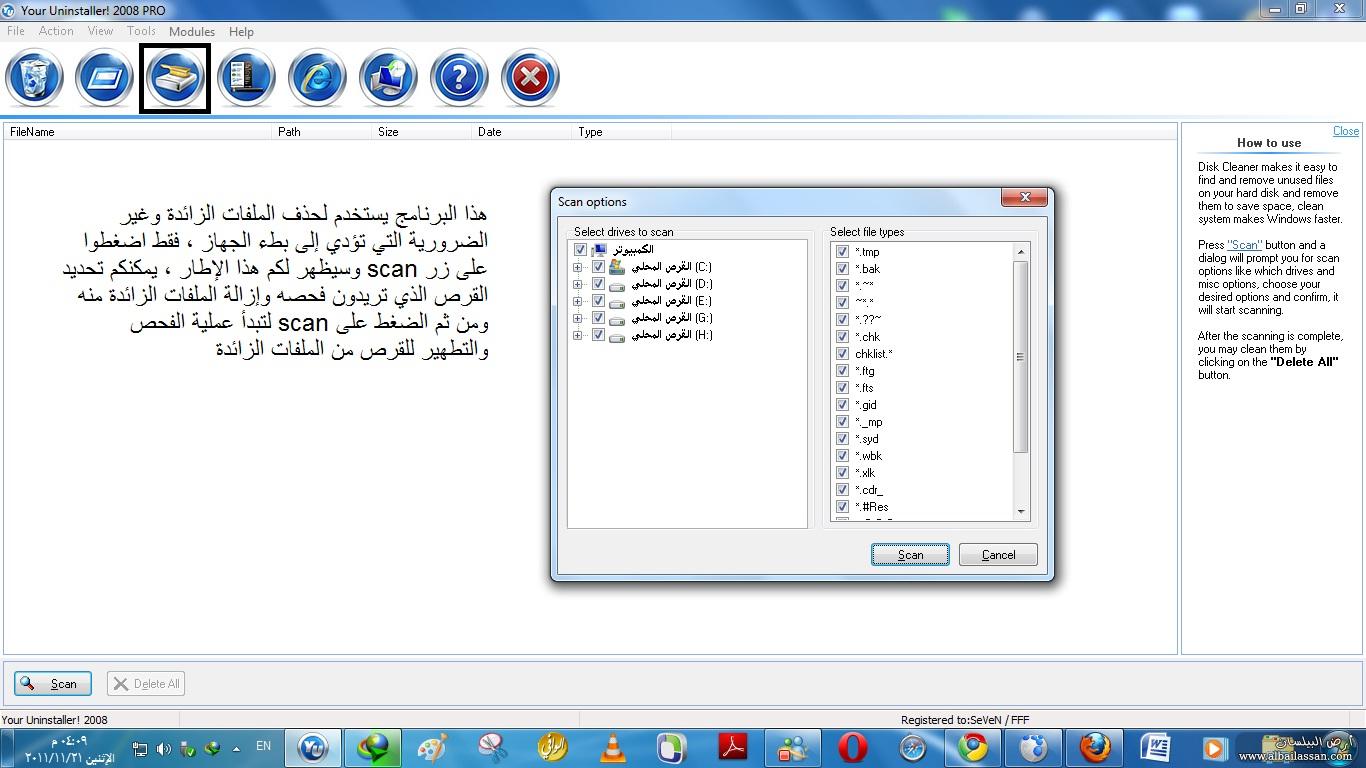1366x768 pixels.
Task: Open Internet Download Manager from taskbar
Action: (373, 748)
